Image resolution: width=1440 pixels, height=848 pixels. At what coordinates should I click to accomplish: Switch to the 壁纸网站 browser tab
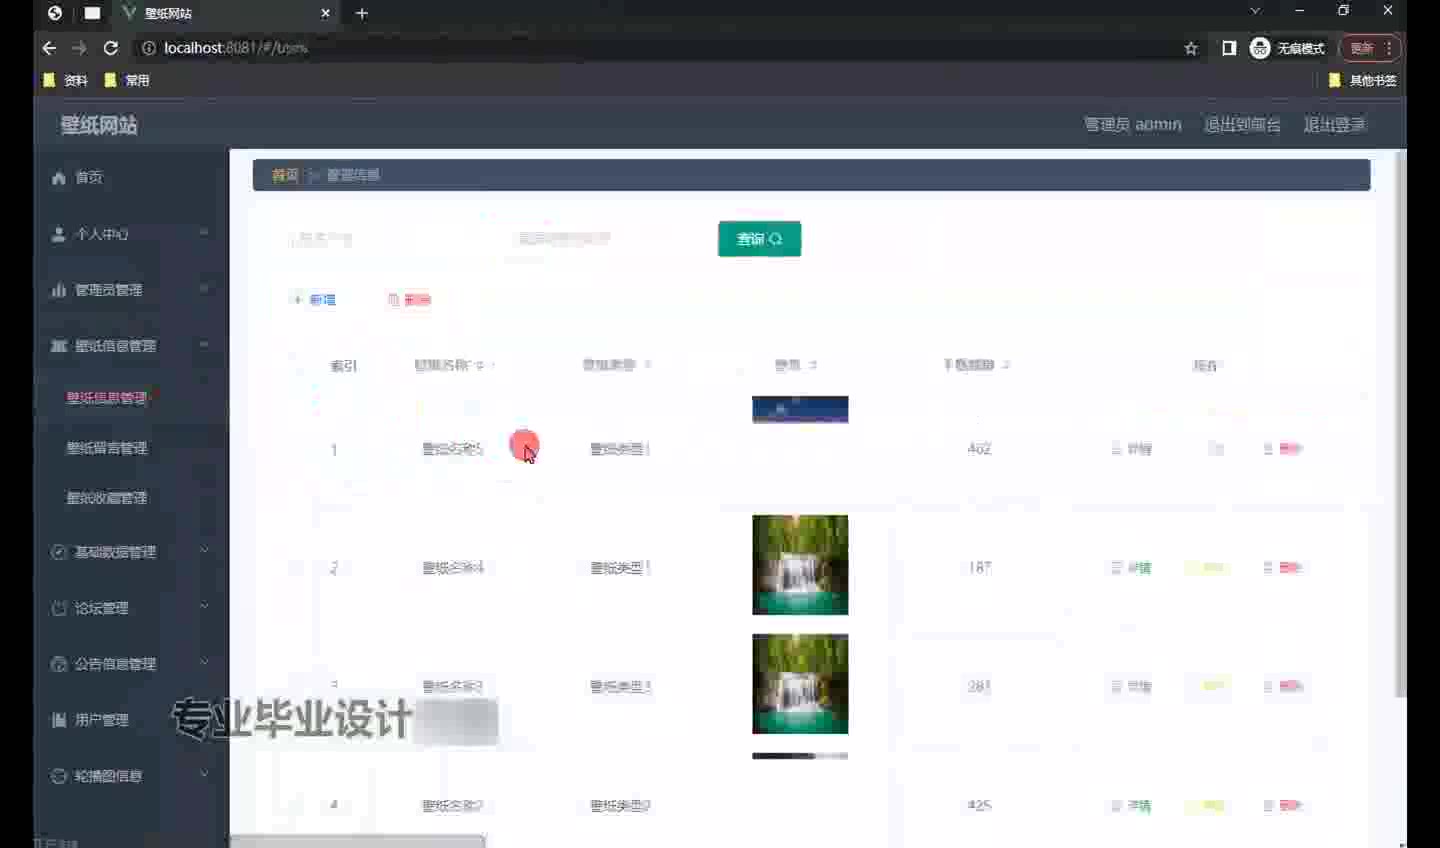pyautogui.click(x=227, y=13)
